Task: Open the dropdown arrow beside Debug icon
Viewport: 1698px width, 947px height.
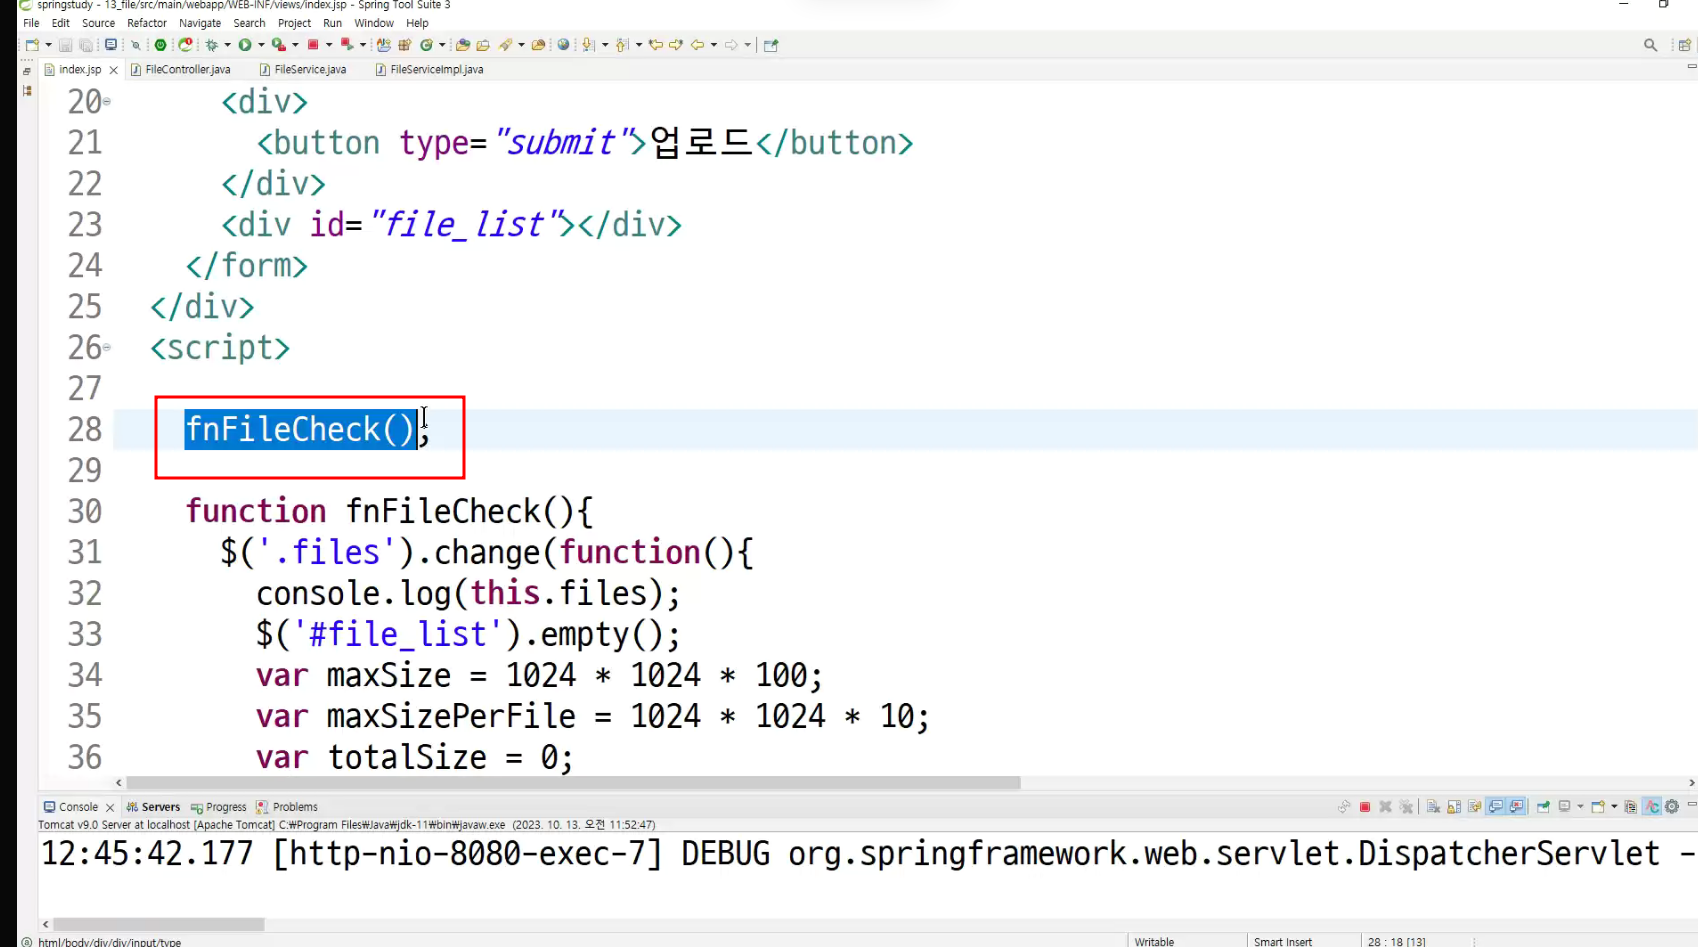Action: coord(227,45)
